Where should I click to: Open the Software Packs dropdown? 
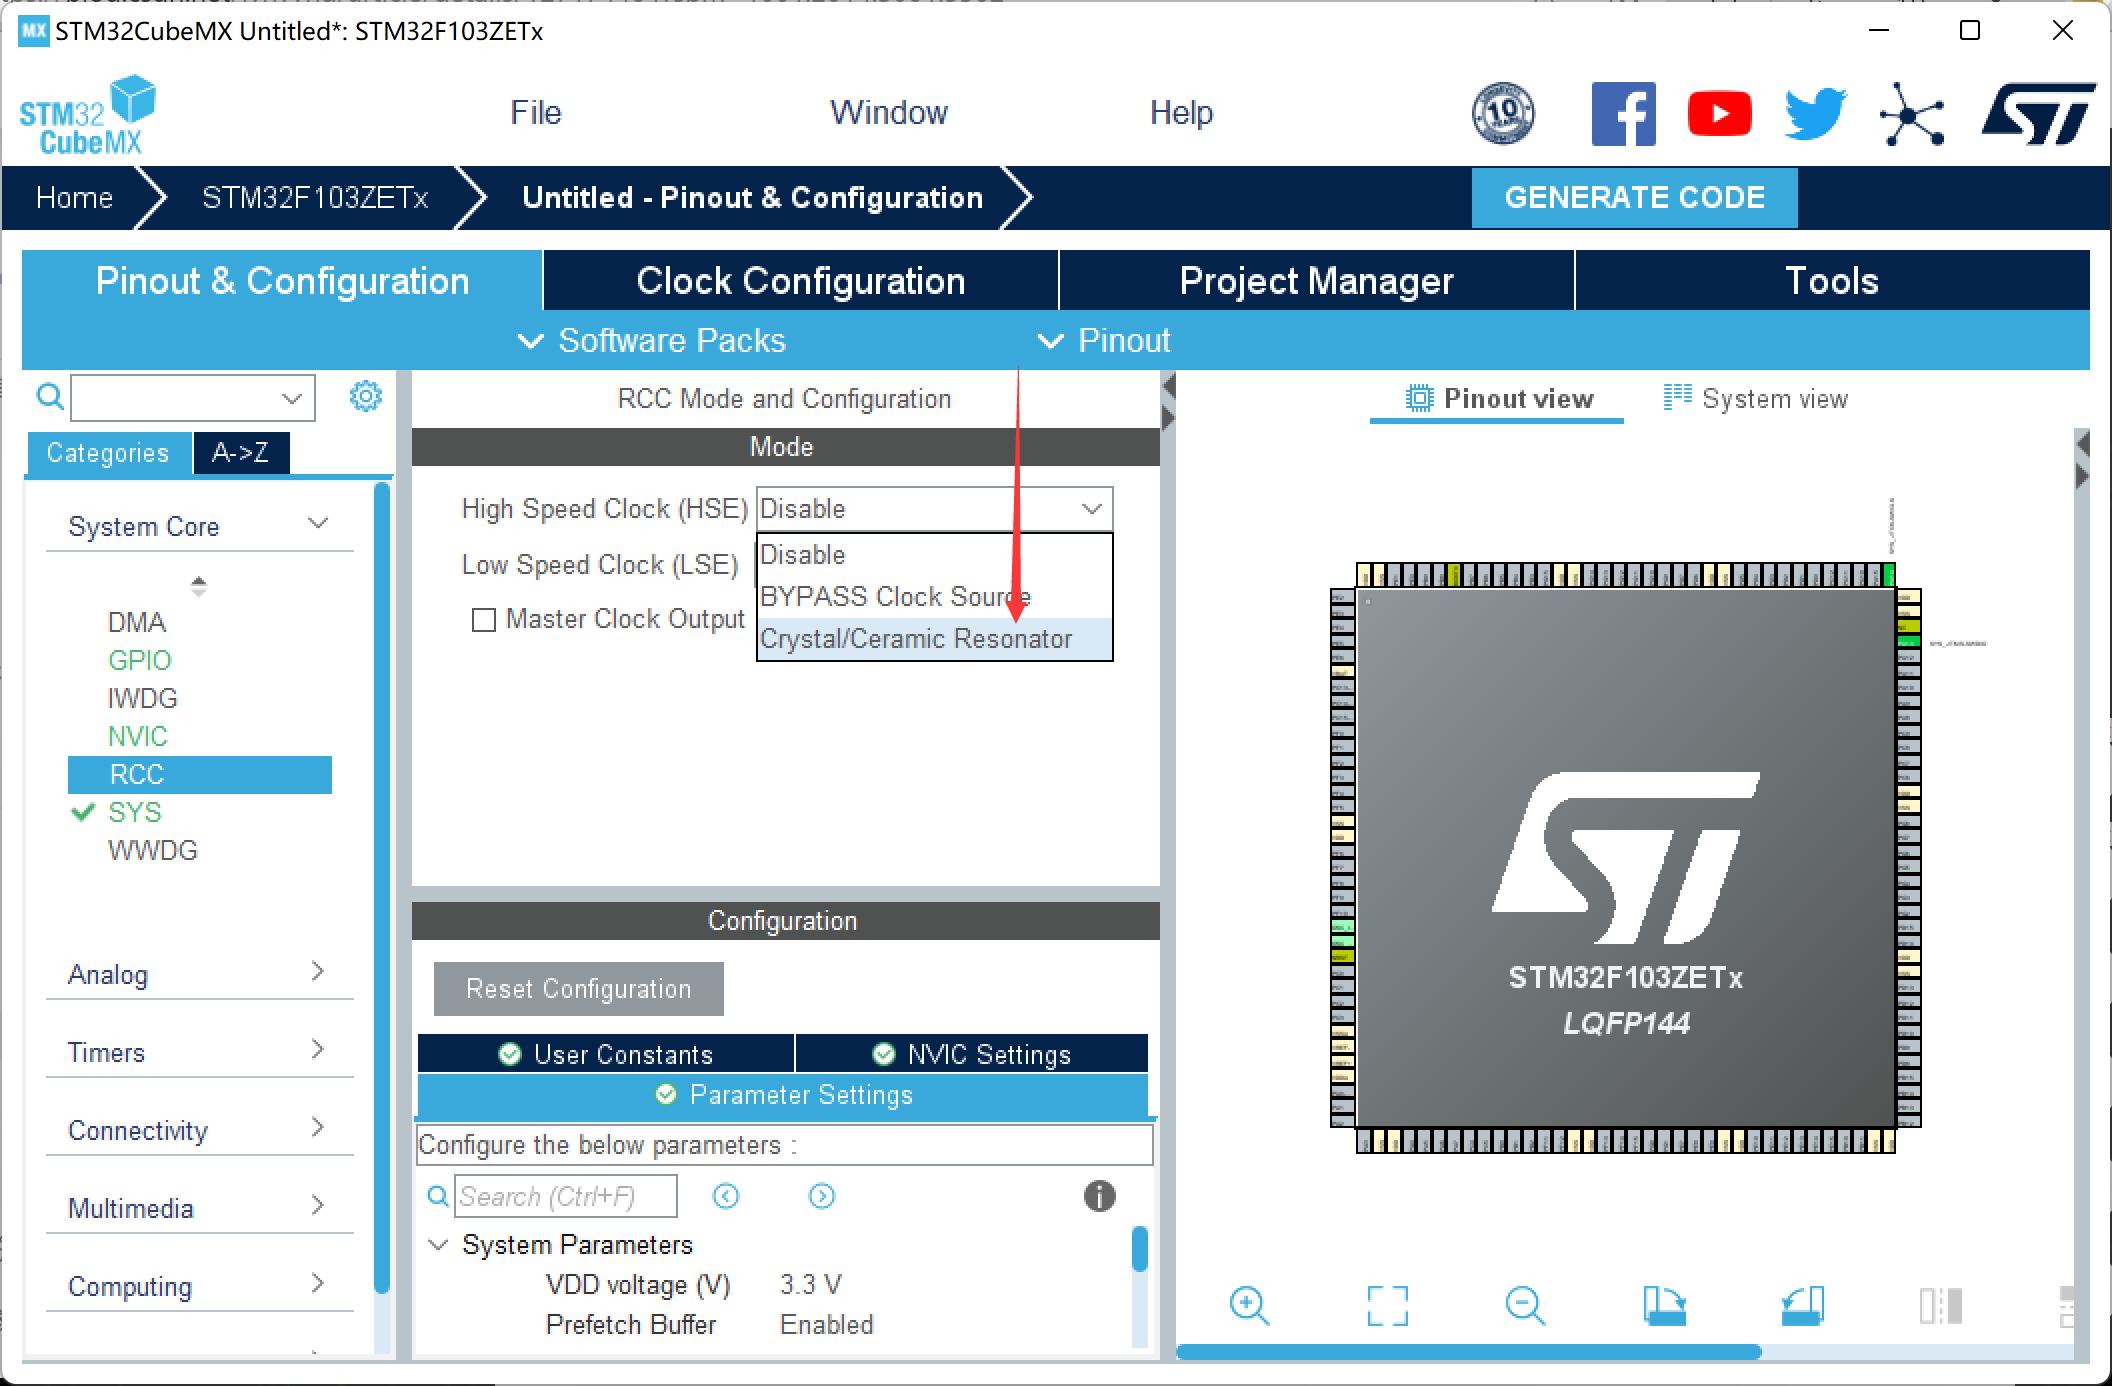point(652,341)
